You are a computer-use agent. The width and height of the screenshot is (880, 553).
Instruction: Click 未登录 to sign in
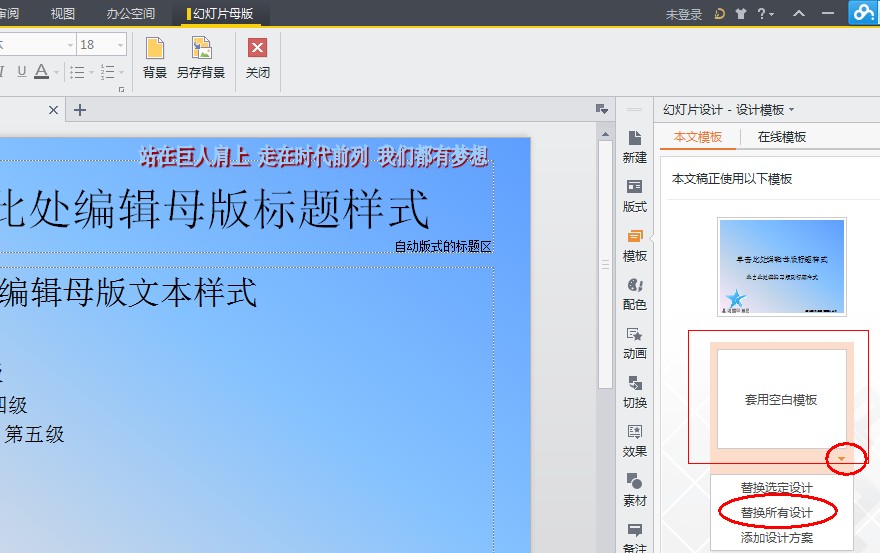(x=684, y=15)
